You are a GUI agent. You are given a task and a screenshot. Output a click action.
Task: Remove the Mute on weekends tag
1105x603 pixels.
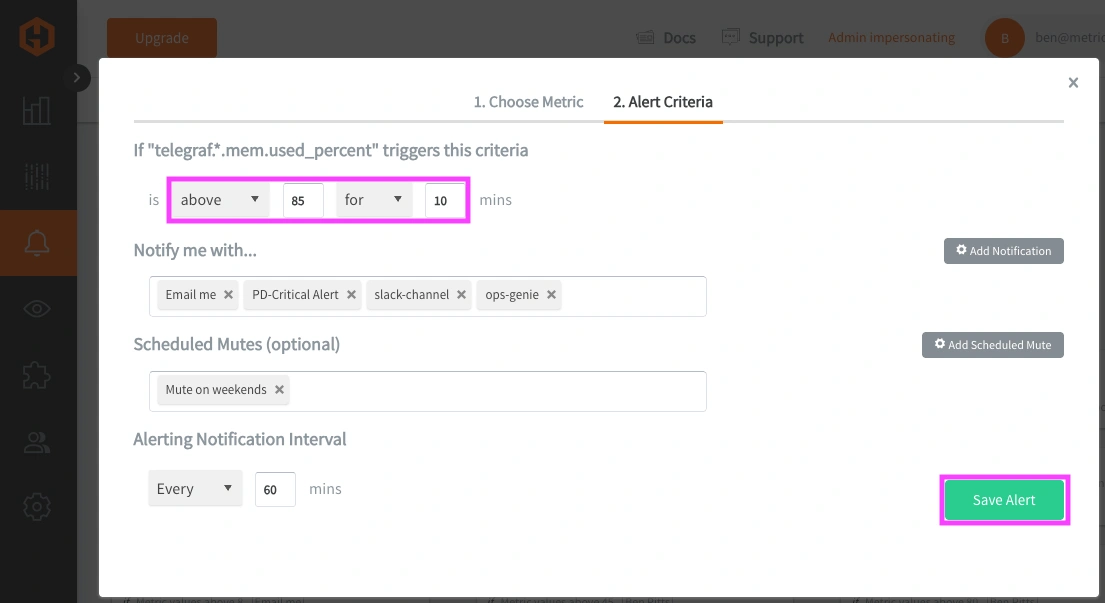[x=279, y=390]
